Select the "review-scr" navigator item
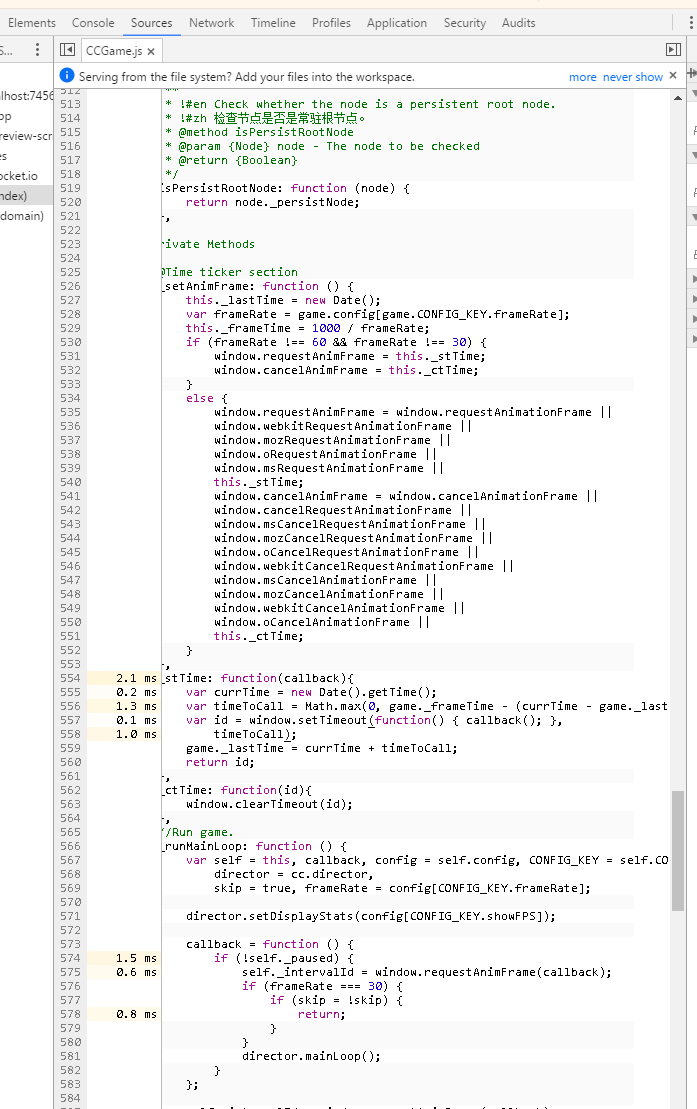 [x=27, y=136]
